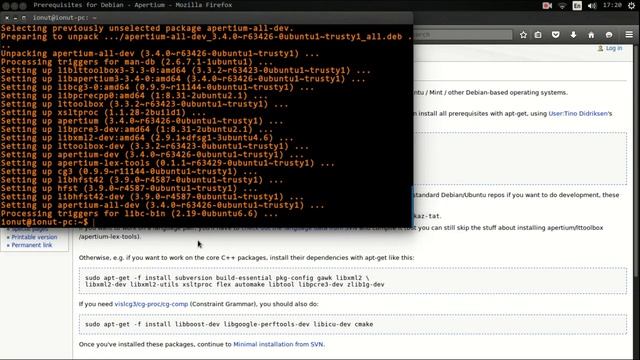Open Firefox bookmarks list icon

[x=538, y=35]
